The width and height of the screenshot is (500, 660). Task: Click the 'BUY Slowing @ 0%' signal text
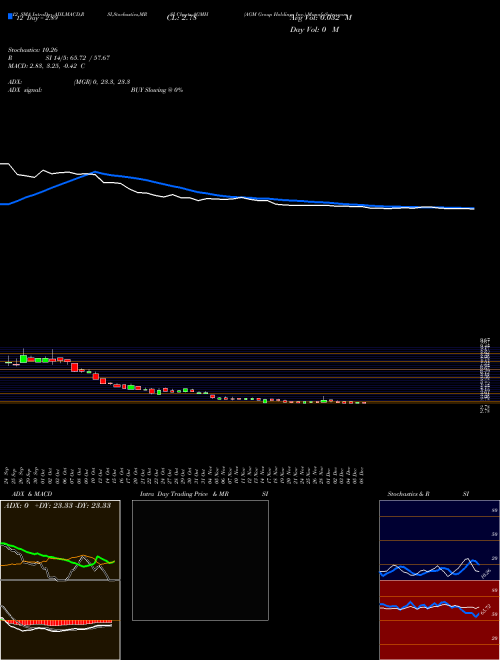click(x=157, y=90)
